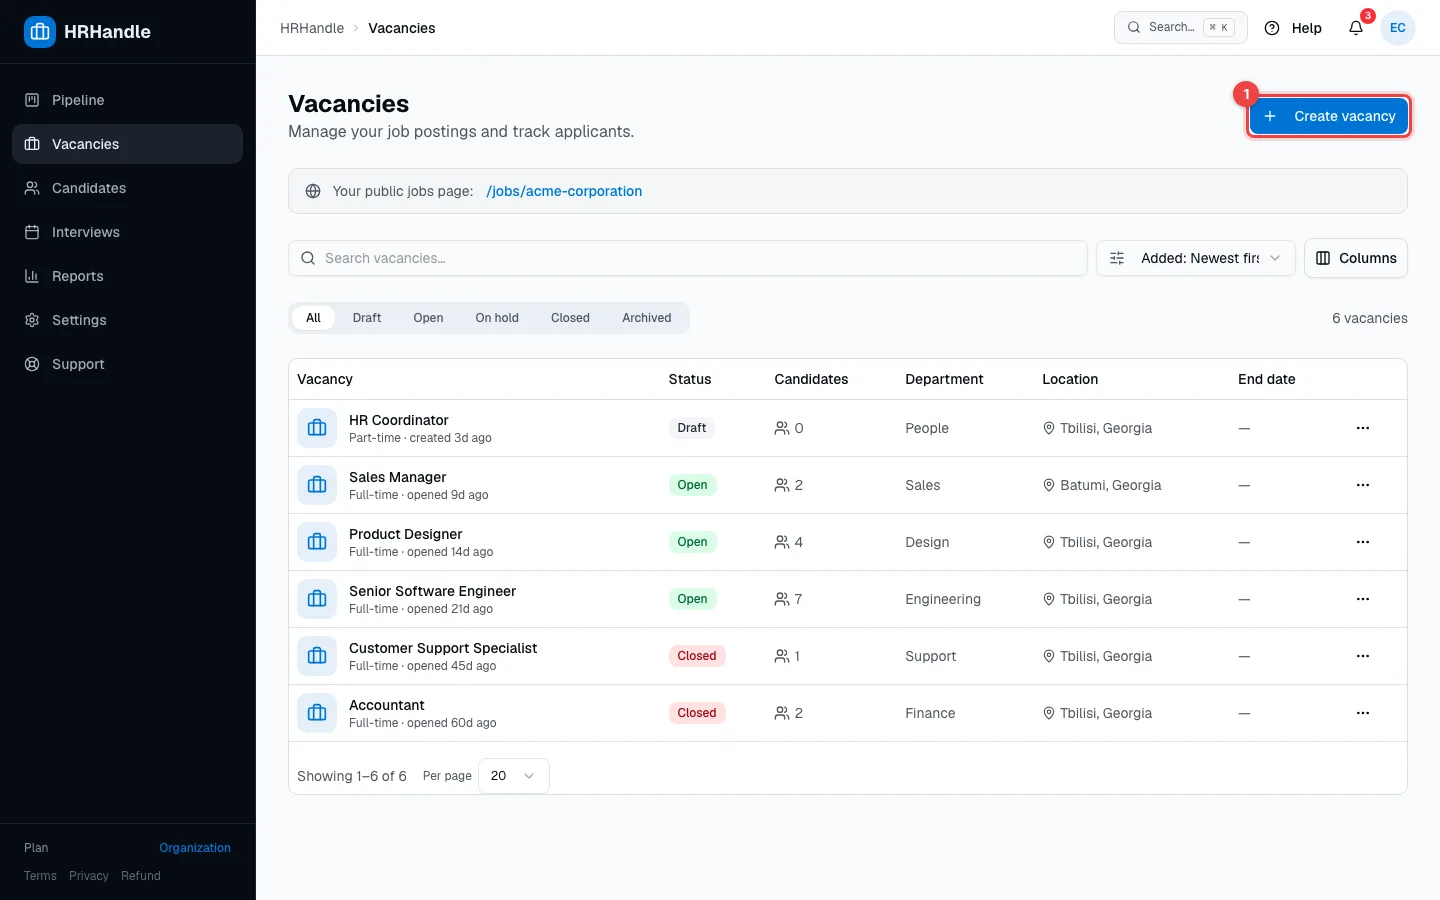
Task: Open Settings gear in sidebar
Action: (32, 320)
